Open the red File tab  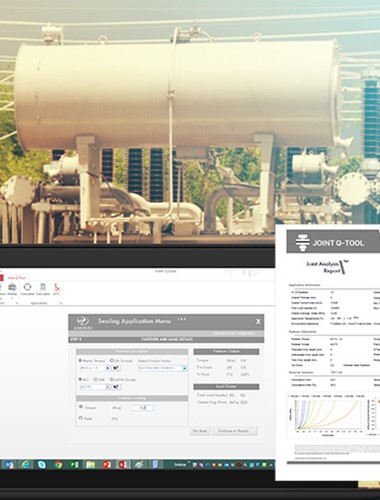pos(1,277)
